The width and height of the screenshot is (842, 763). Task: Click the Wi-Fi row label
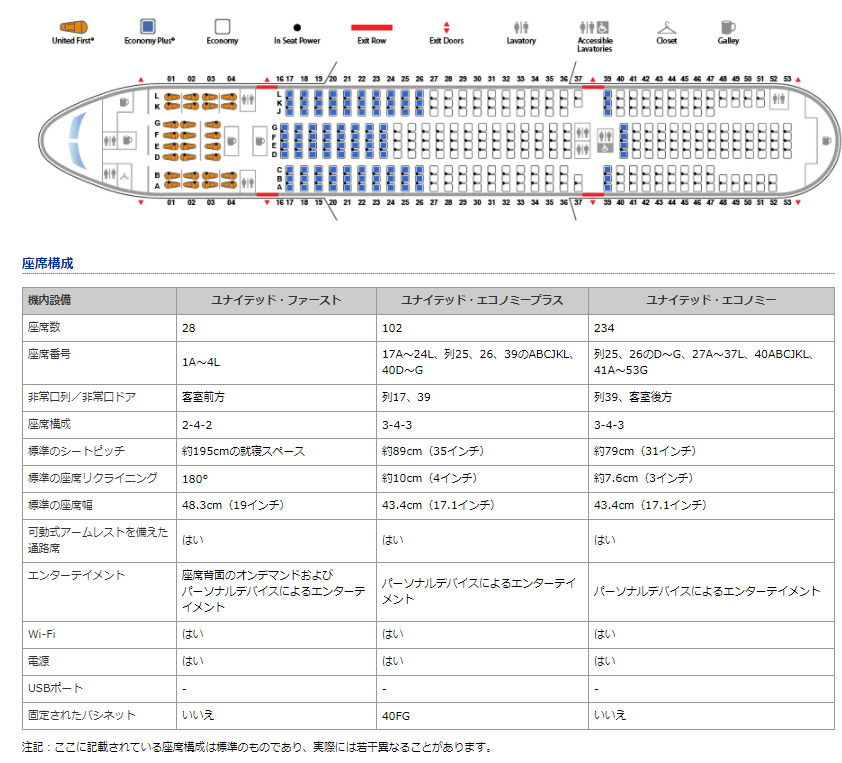tap(42, 634)
